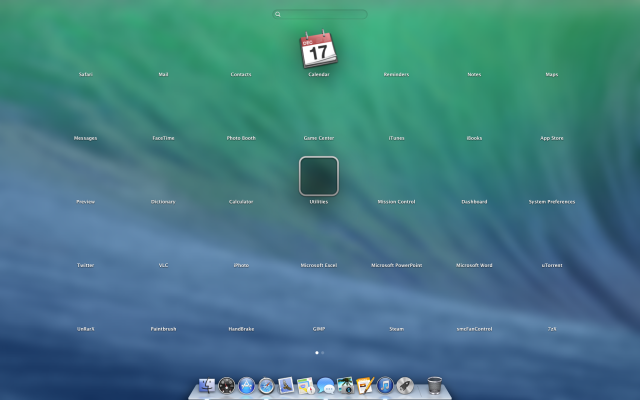Click the Mission Control app label
Viewport: 640px width, 400px height.
click(396, 202)
